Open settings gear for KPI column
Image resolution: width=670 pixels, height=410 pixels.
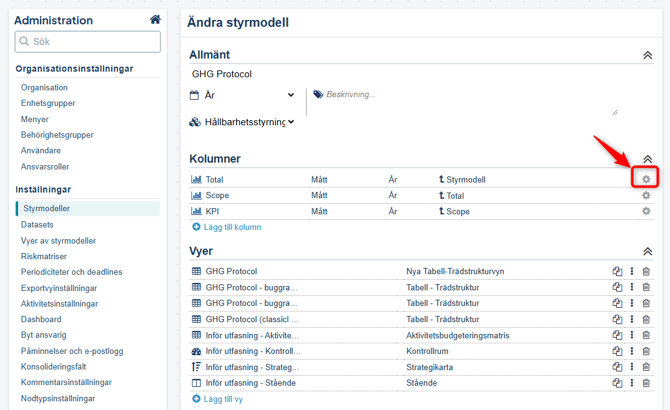(x=646, y=211)
